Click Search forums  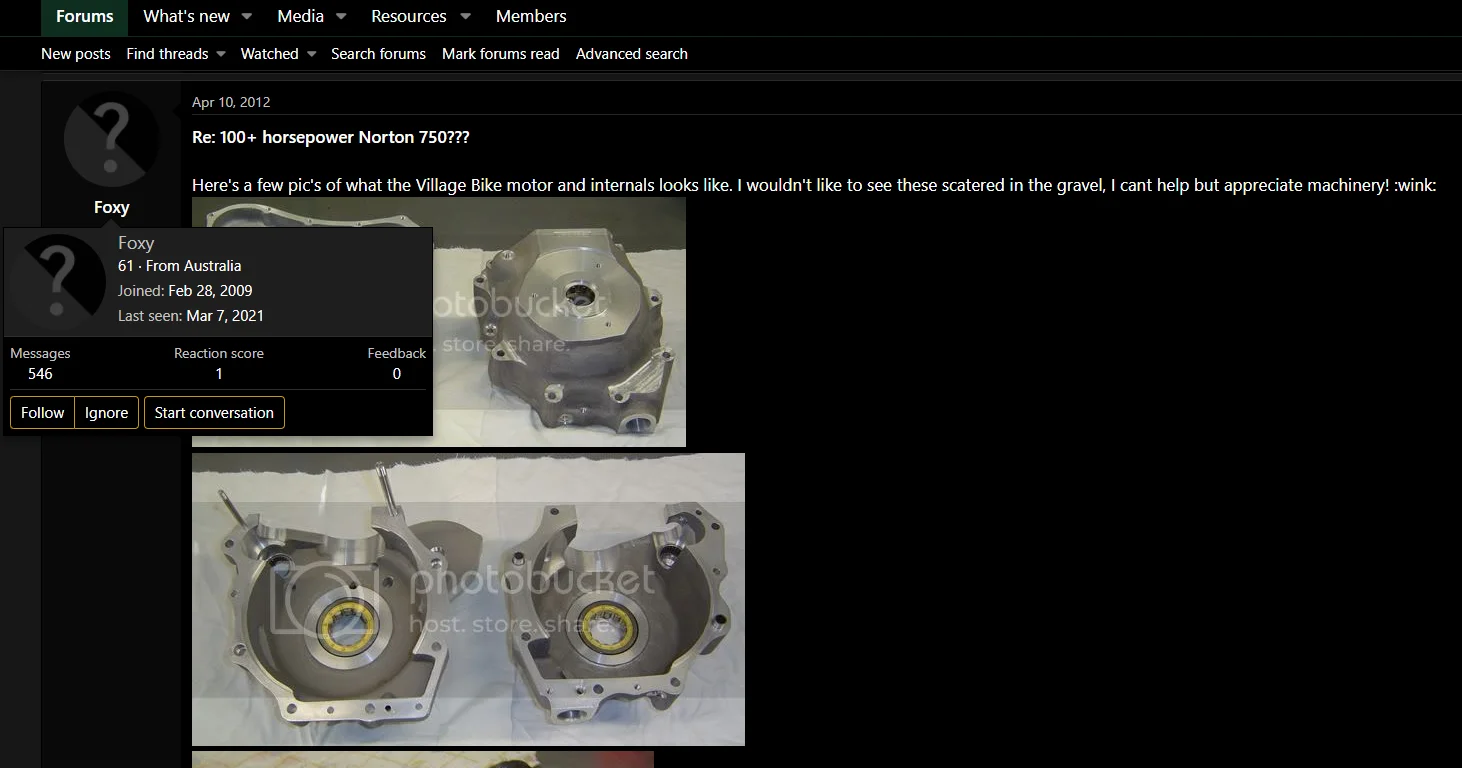point(378,54)
